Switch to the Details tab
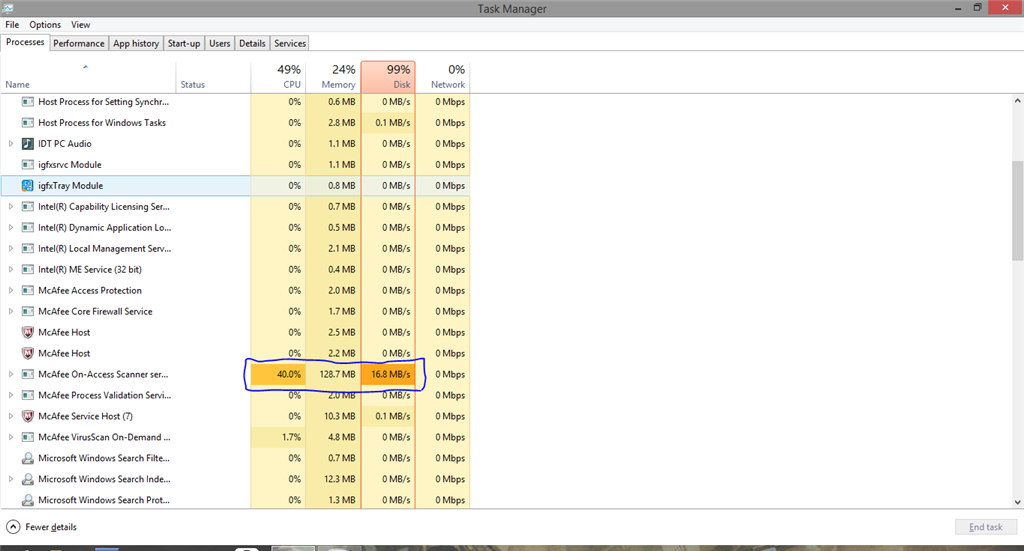Screen dimensions: 1024x551 252,43
